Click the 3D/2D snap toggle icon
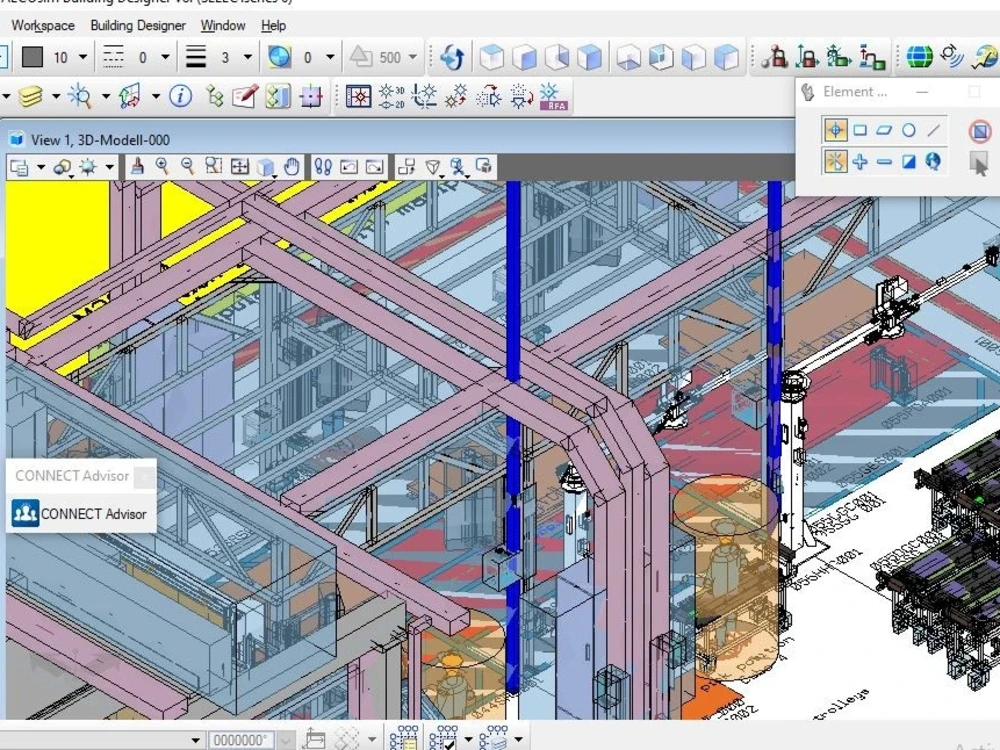Viewport: 1000px width, 750px height. point(390,96)
